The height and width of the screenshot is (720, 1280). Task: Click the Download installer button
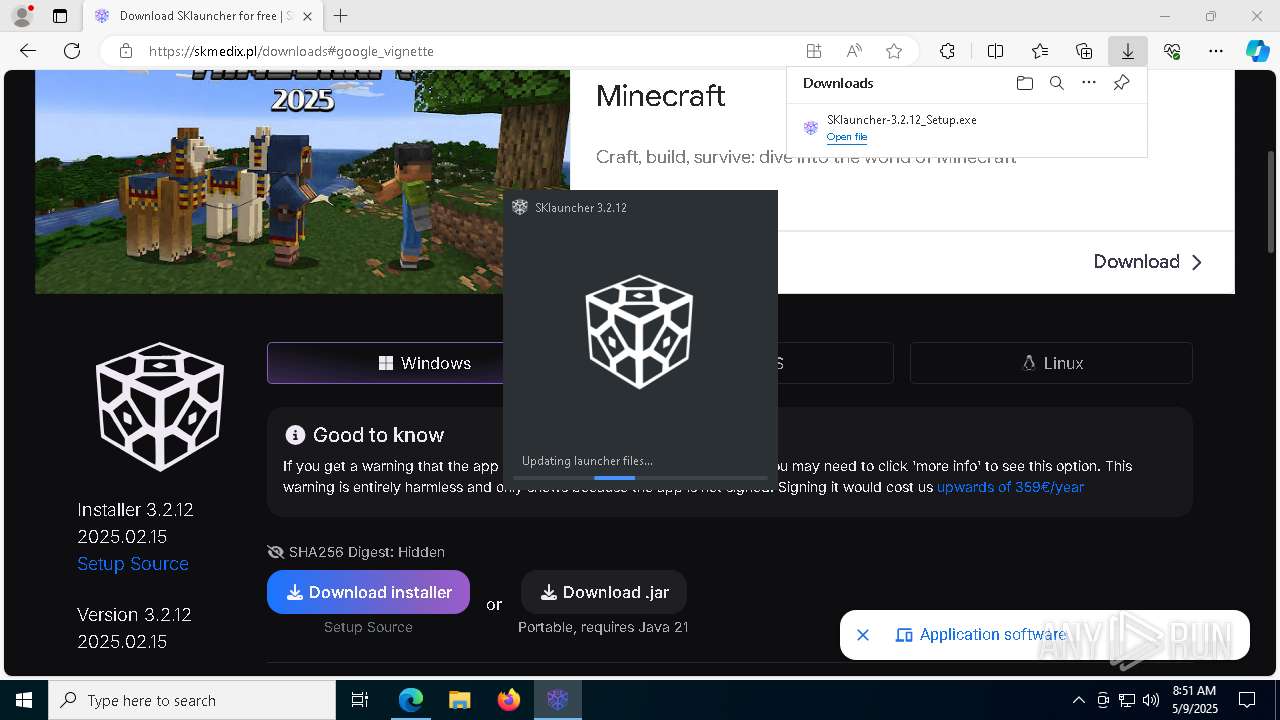pyautogui.click(x=368, y=592)
